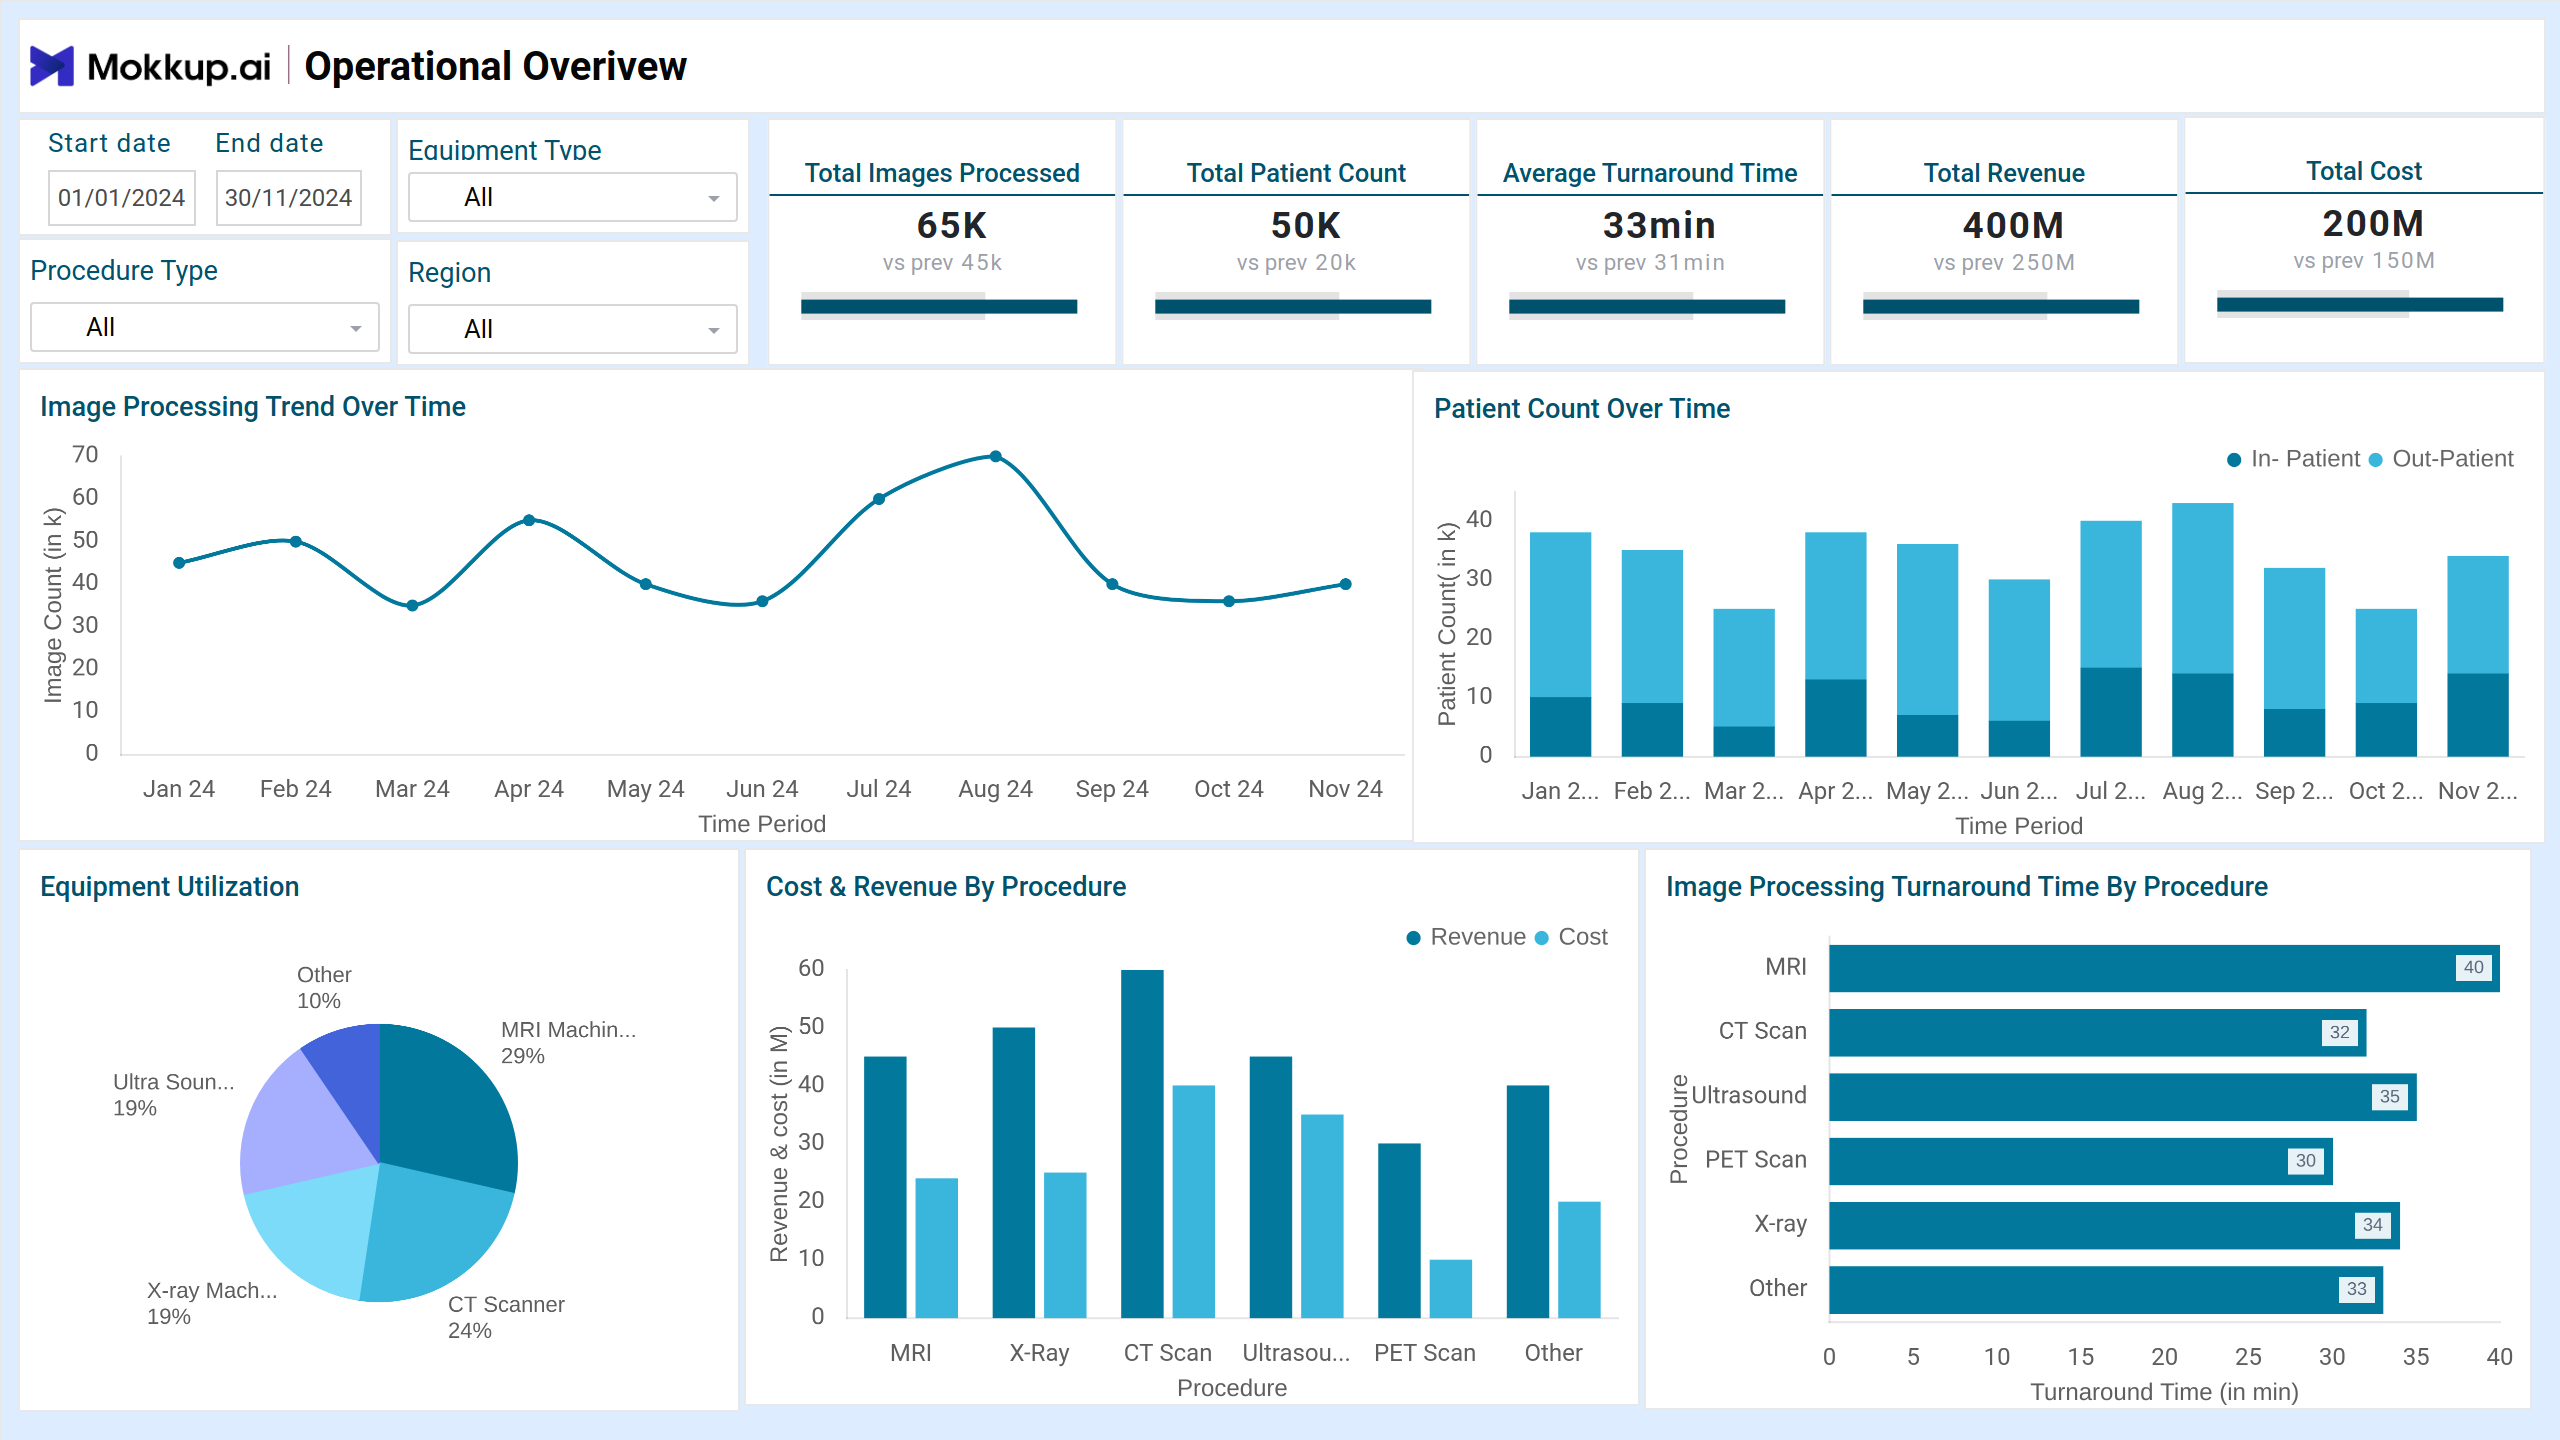Click the MRI turnaround time bar

coord(2164,968)
